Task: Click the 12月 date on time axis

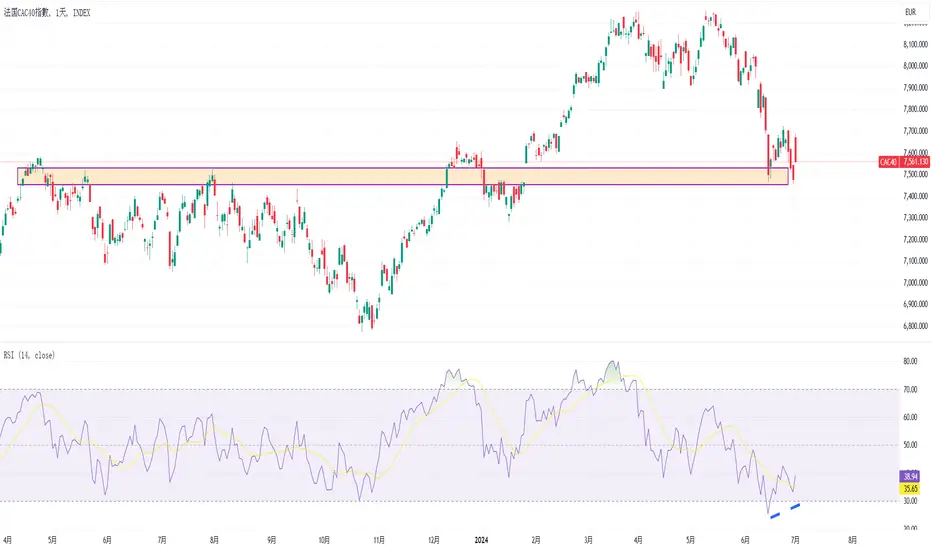Action: [433, 540]
